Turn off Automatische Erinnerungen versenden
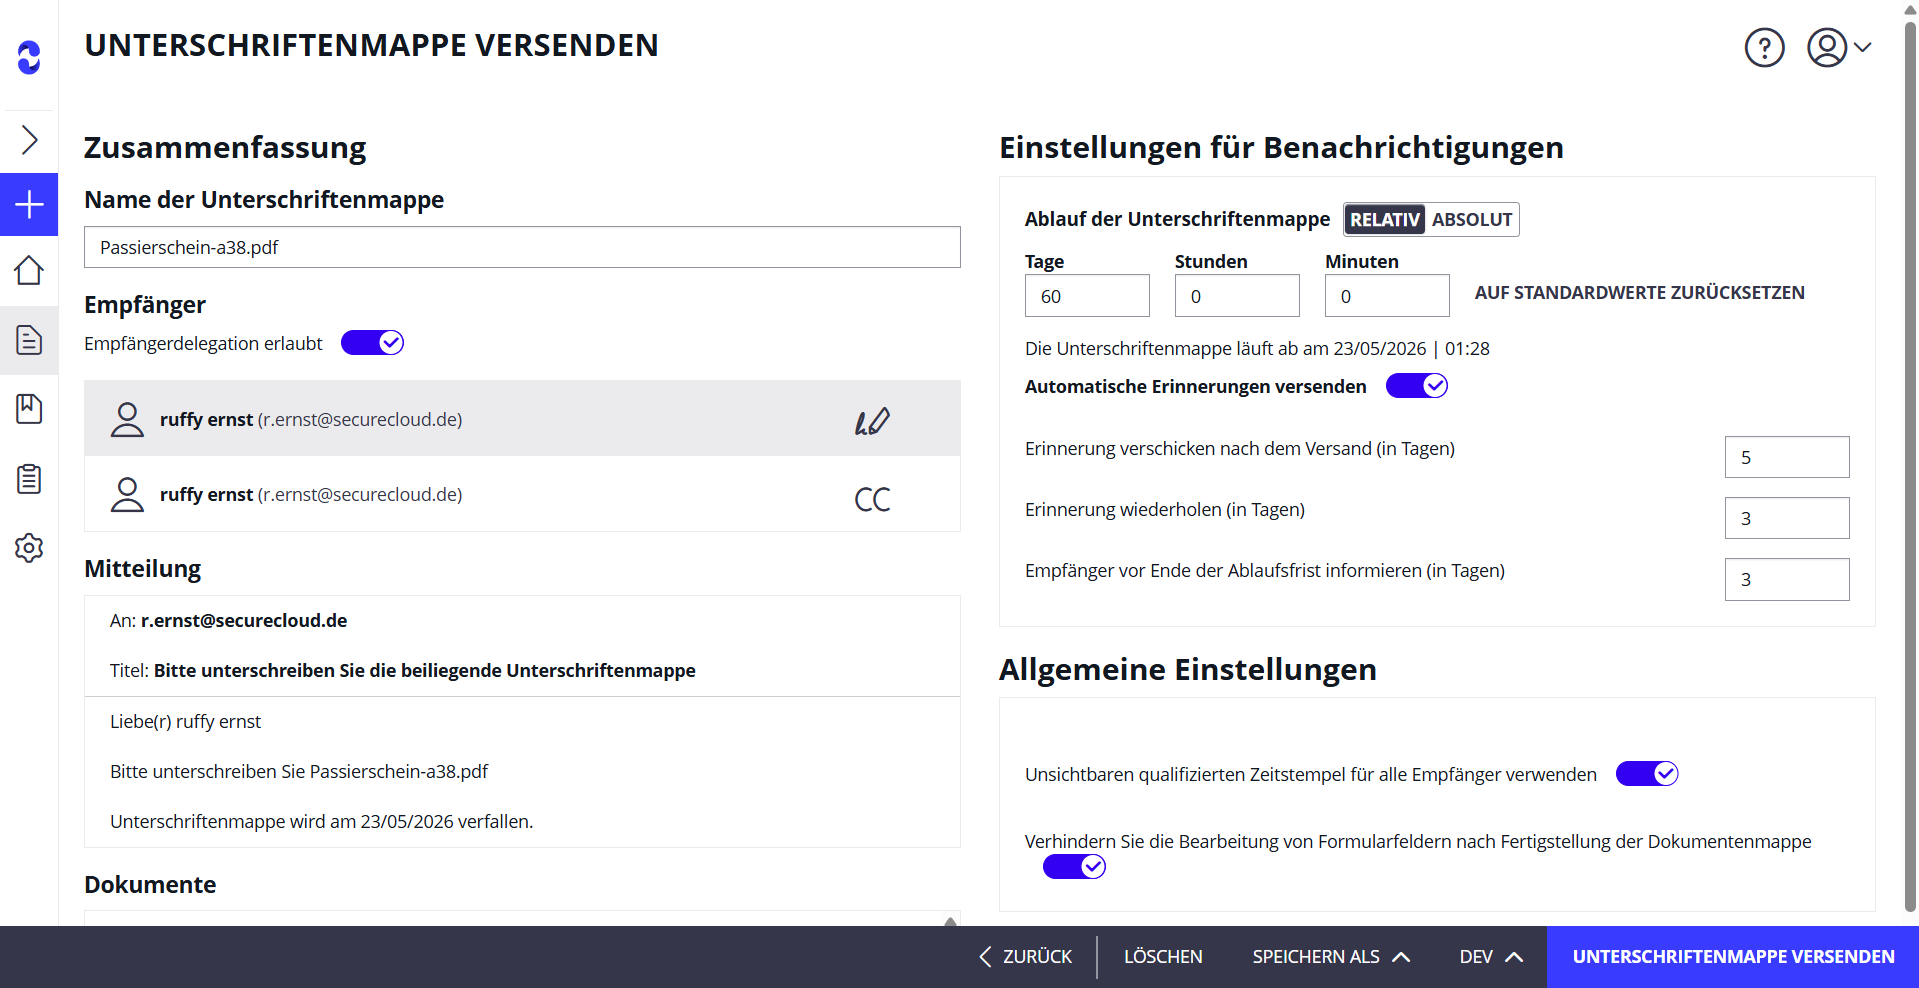 click(1416, 385)
